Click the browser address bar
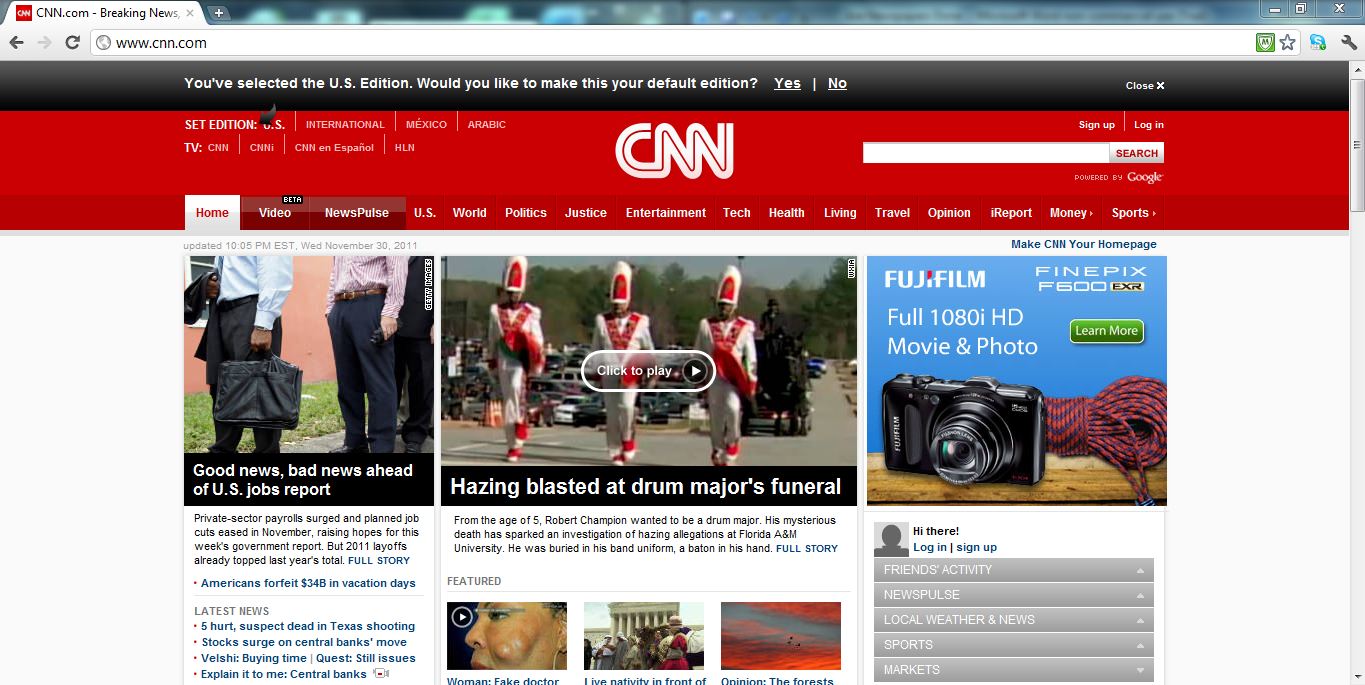The height and width of the screenshot is (685, 1365). (x=670, y=43)
